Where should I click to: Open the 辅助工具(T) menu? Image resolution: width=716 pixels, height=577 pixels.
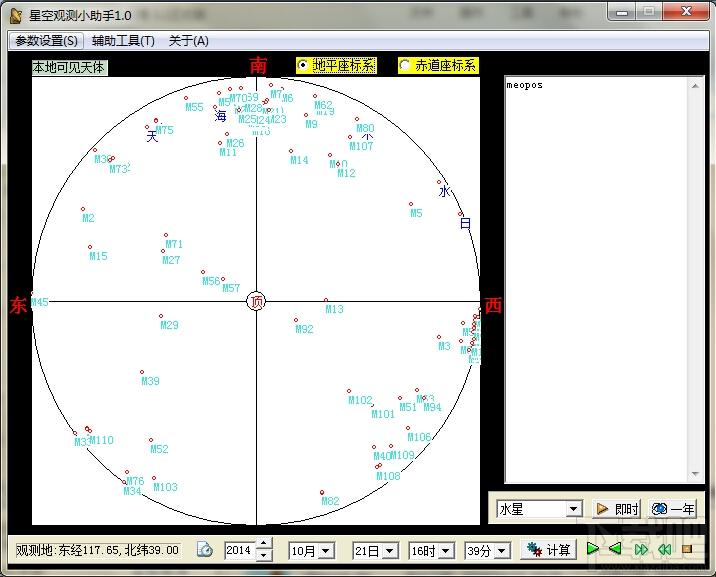point(123,41)
